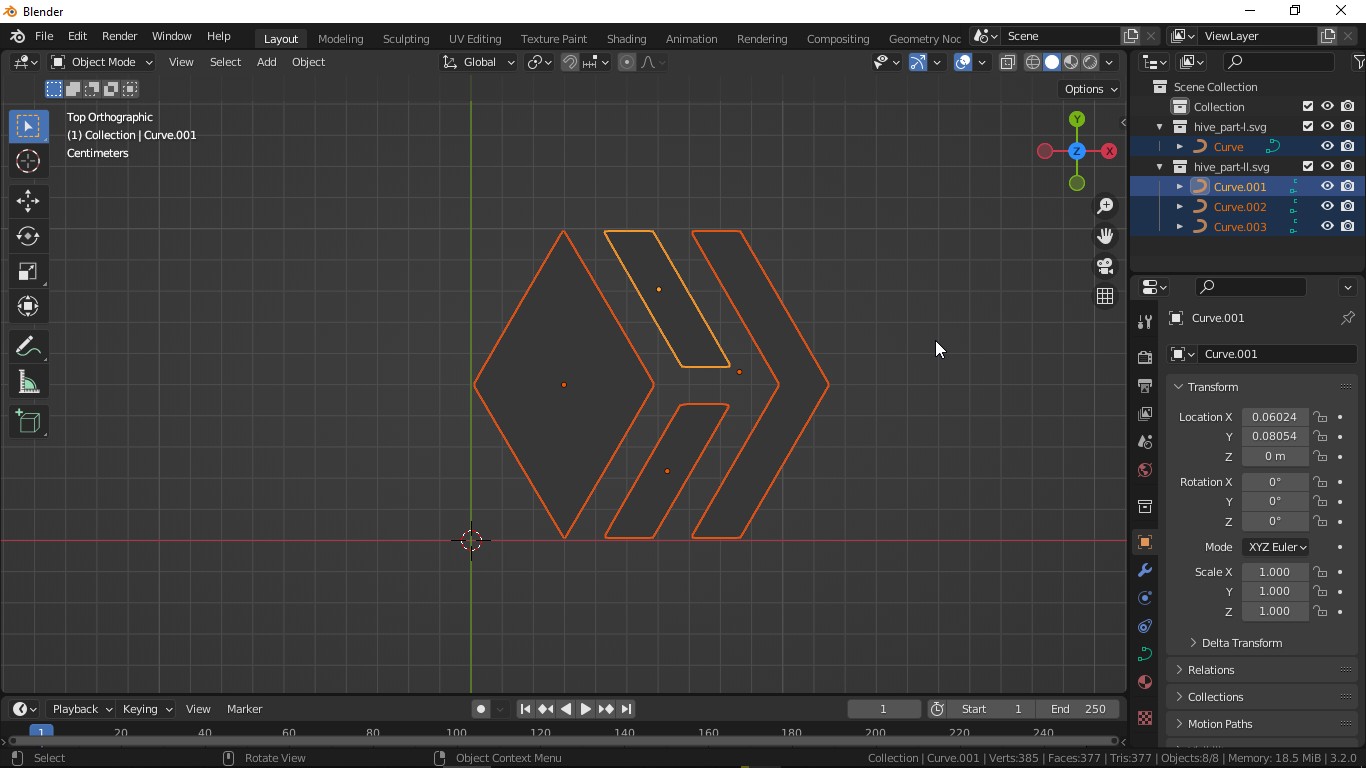The height and width of the screenshot is (768, 1366).
Task: Click the pan hand viewport icon
Action: click(1105, 236)
